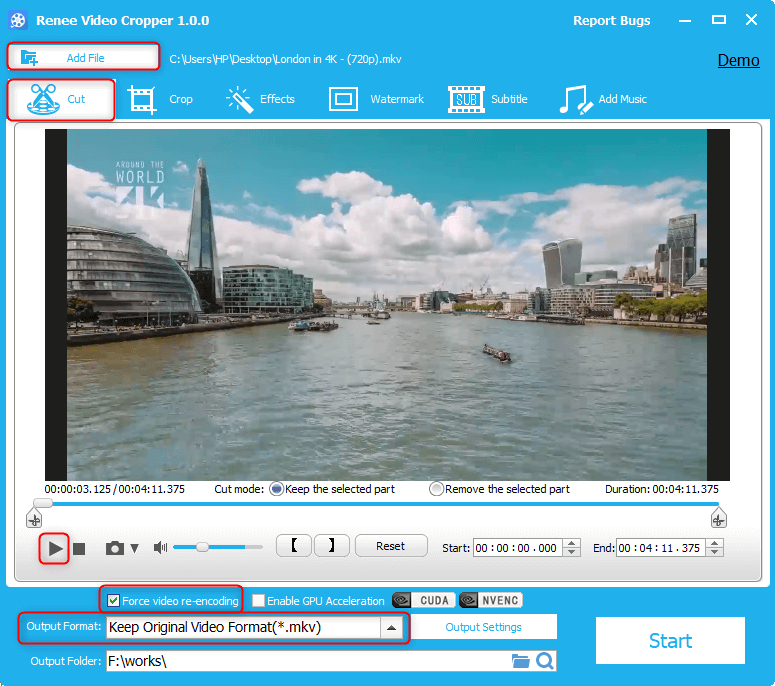Set start point with left bracket button

(293, 546)
